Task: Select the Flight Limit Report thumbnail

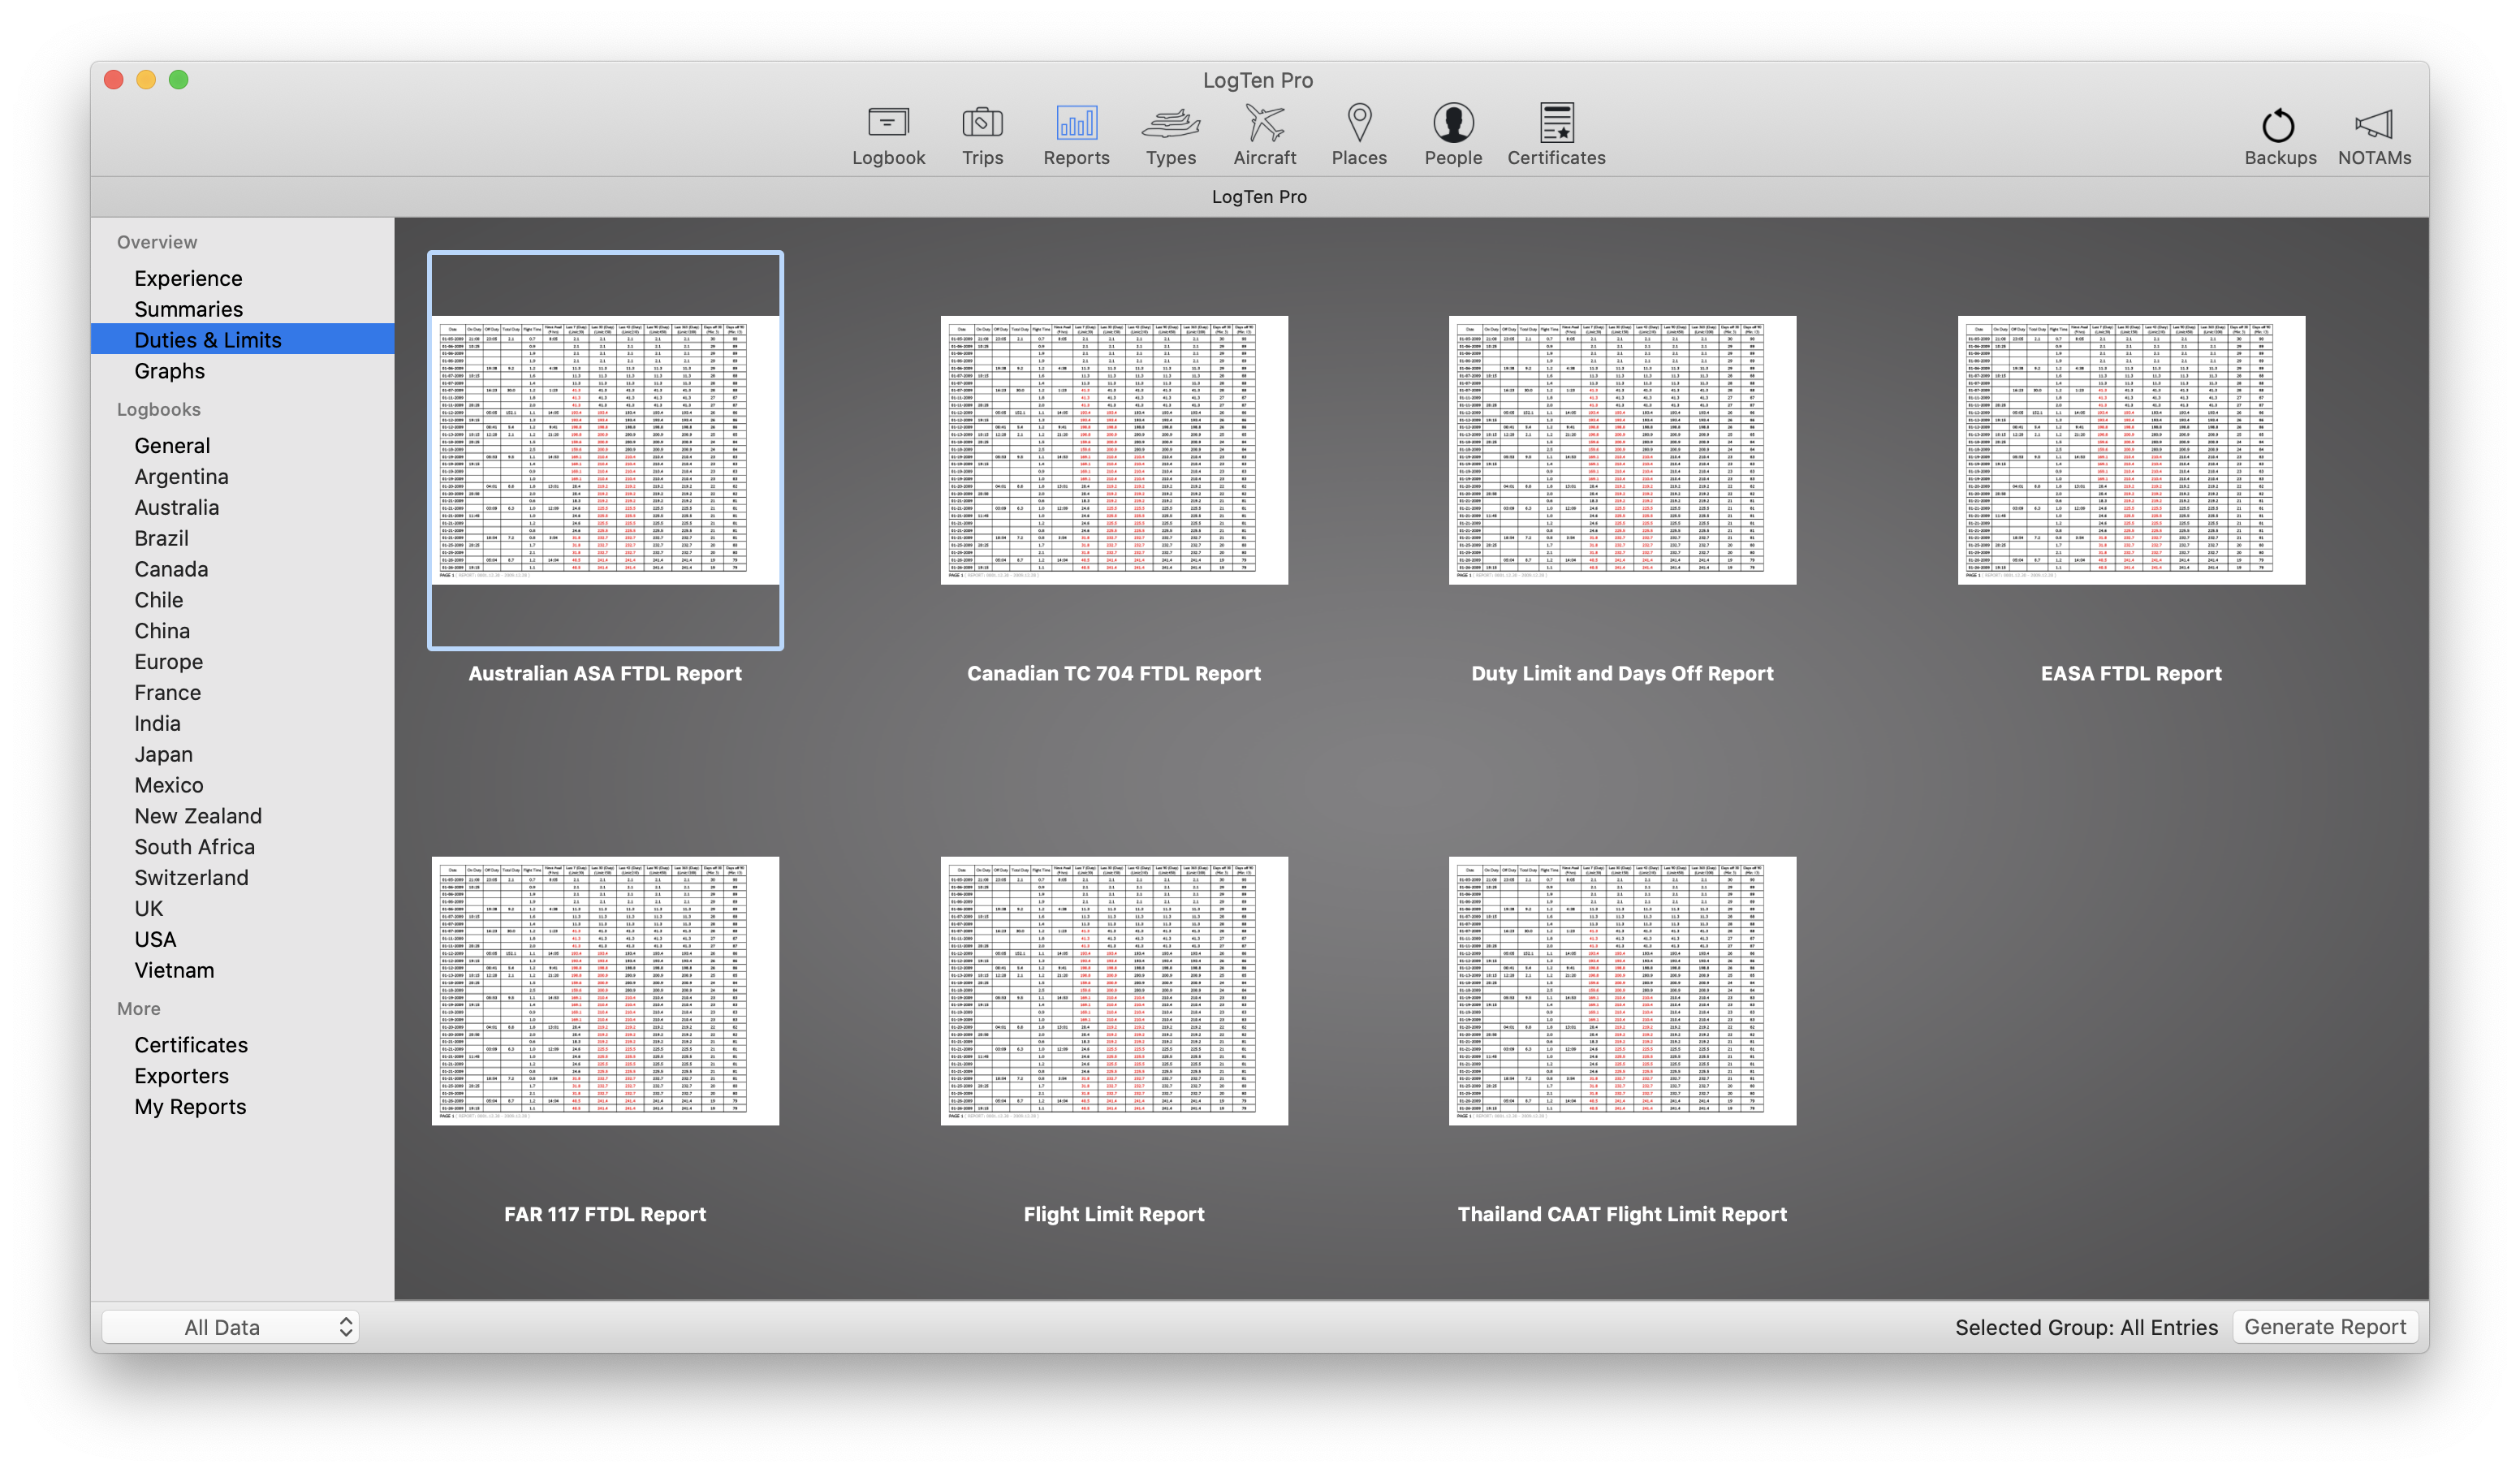Action: click(x=1114, y=991)
